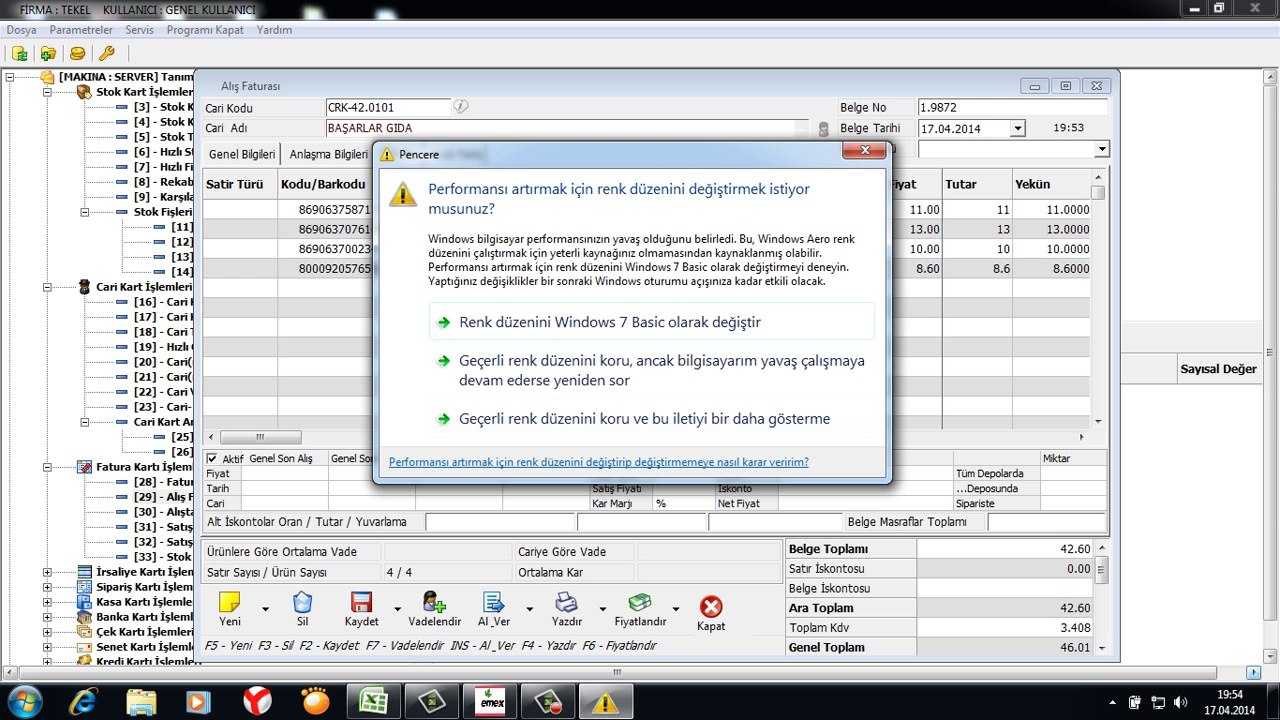Click the Sil recycle bin icon
This screenshot has width=1280, height=720.
(x=303, y=602)
